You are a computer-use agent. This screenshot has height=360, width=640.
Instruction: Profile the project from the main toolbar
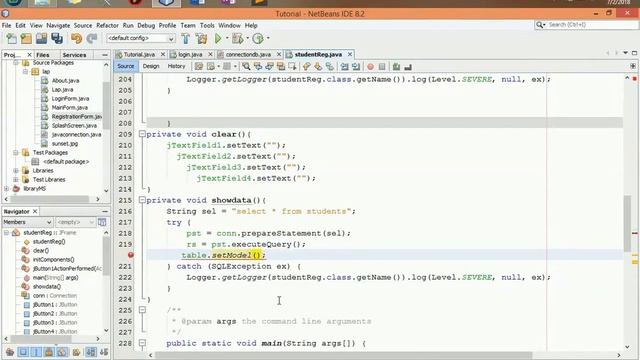pos(258,39)
